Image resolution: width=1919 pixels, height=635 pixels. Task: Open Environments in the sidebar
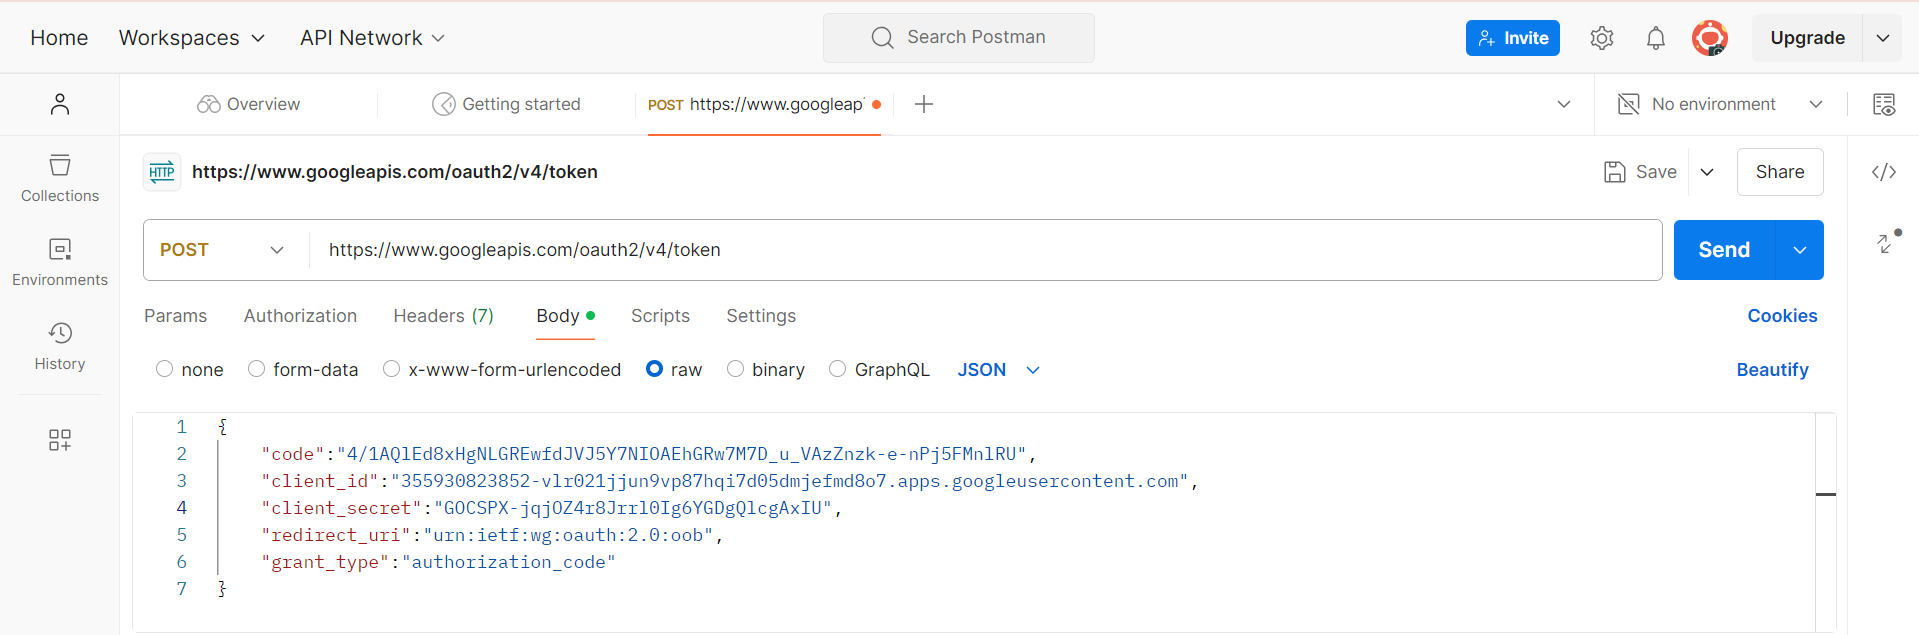click(x=60, y=263)
